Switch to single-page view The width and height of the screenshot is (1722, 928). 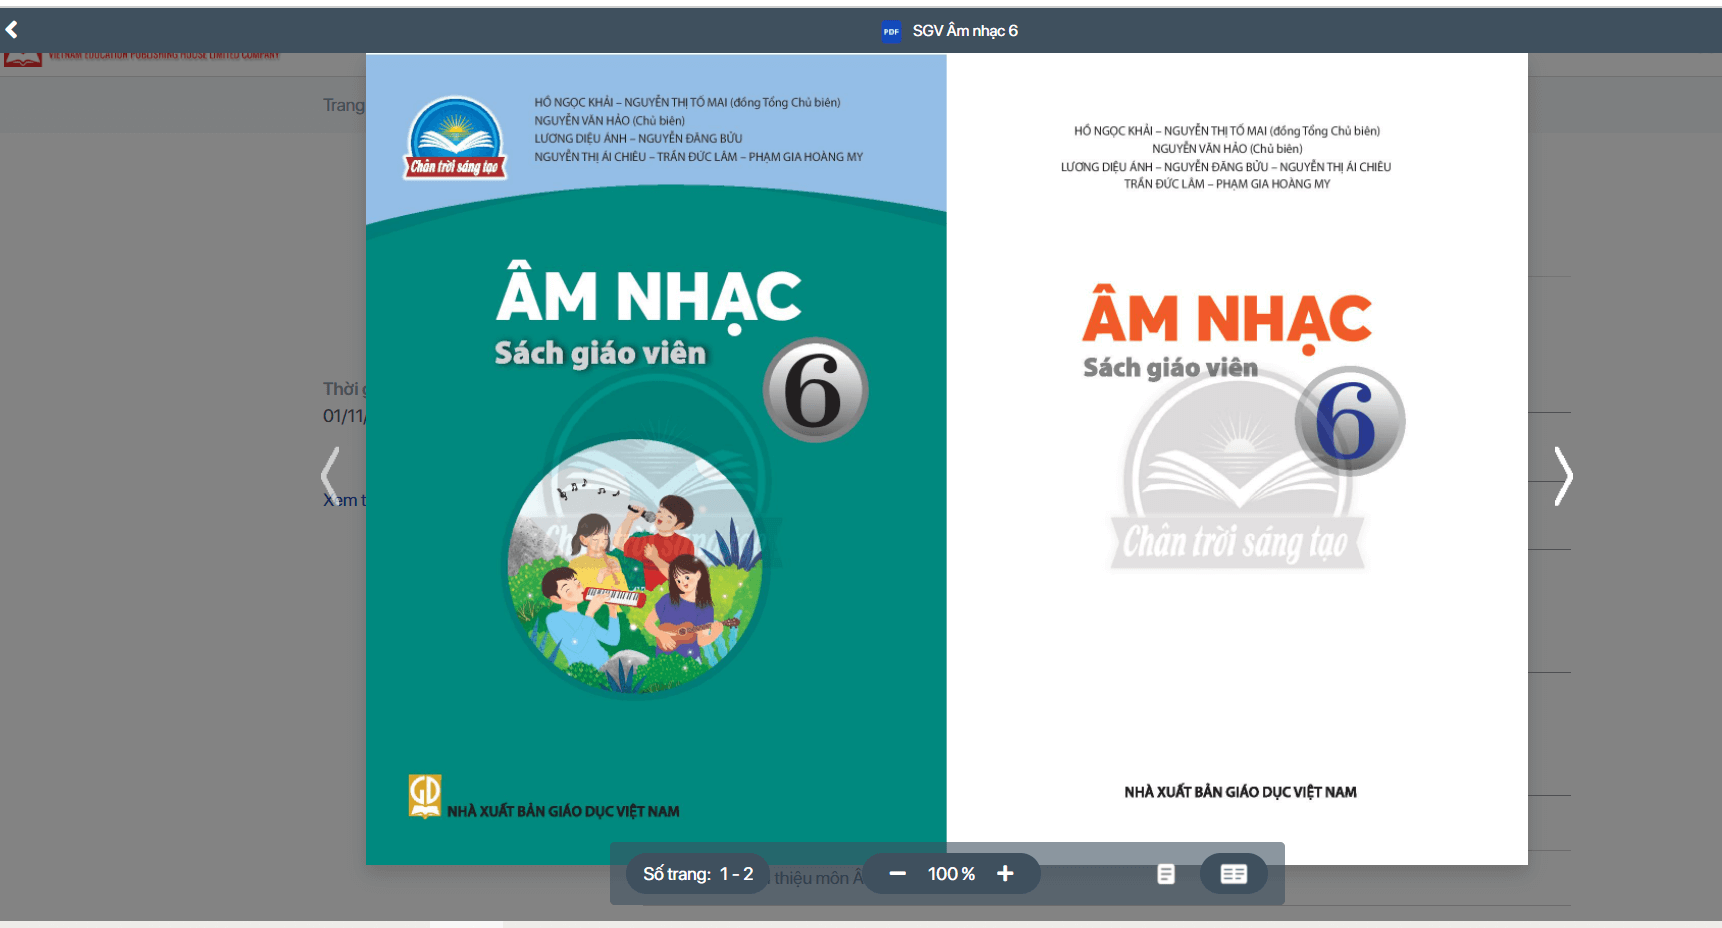(1166, 874)
